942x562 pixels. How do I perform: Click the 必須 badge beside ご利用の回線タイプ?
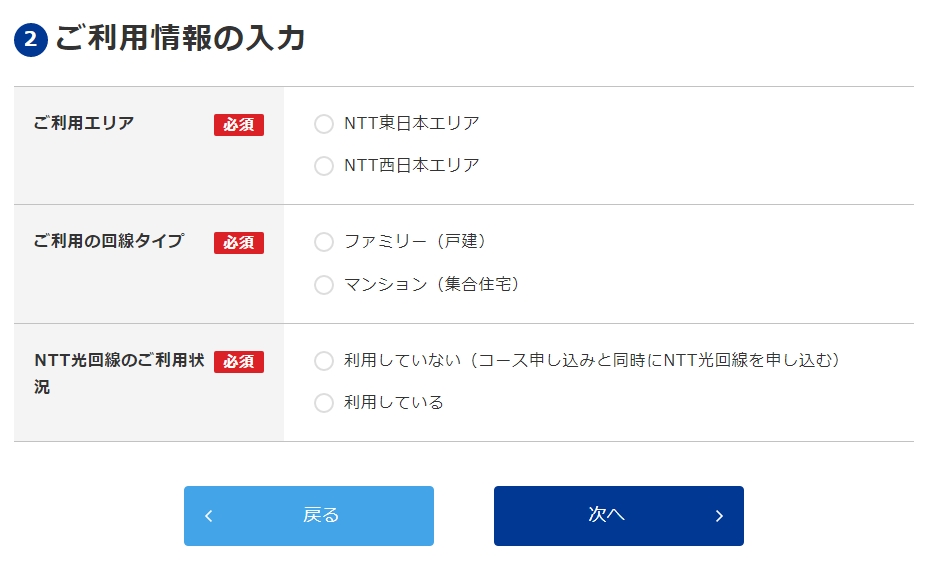(239, 243)
